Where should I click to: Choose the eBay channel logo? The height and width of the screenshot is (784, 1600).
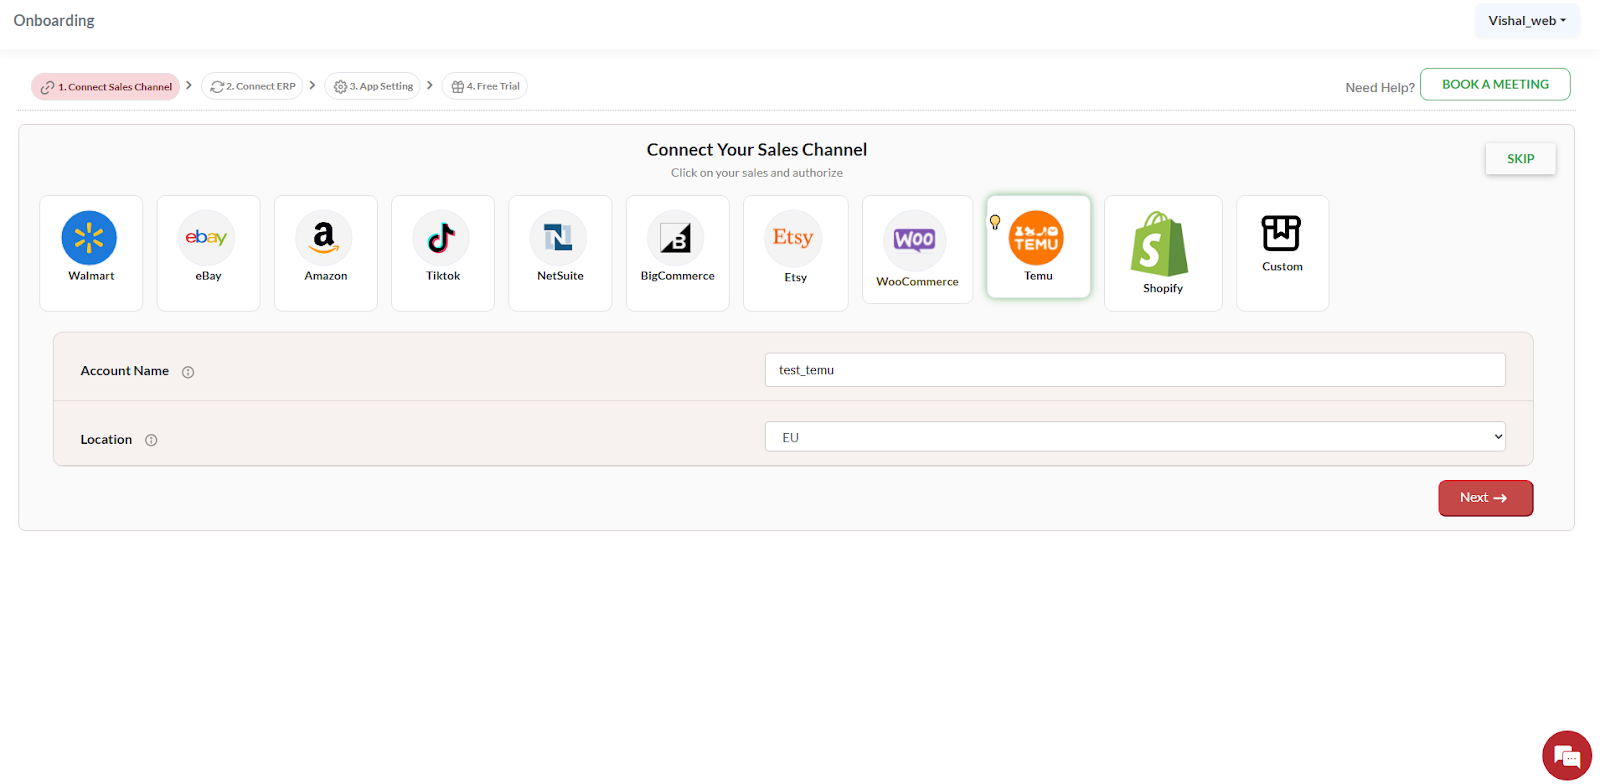(206, 238)
